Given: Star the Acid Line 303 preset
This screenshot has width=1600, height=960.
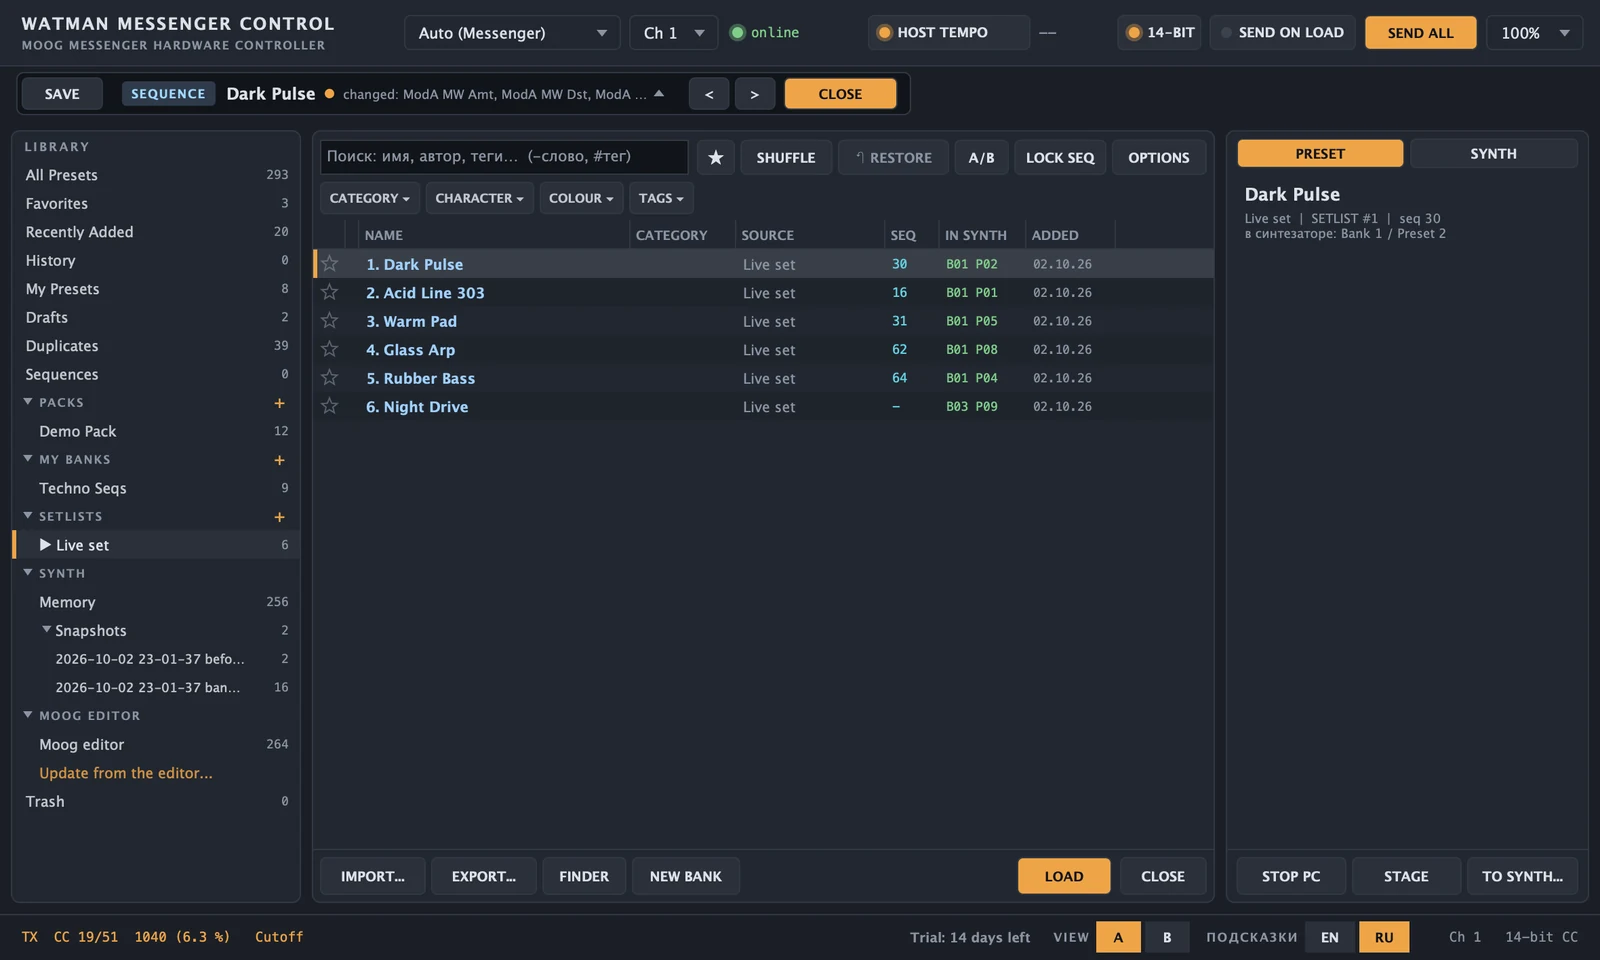Looking at the screenshot, I should pyautogui.click(x=330, y=292).
